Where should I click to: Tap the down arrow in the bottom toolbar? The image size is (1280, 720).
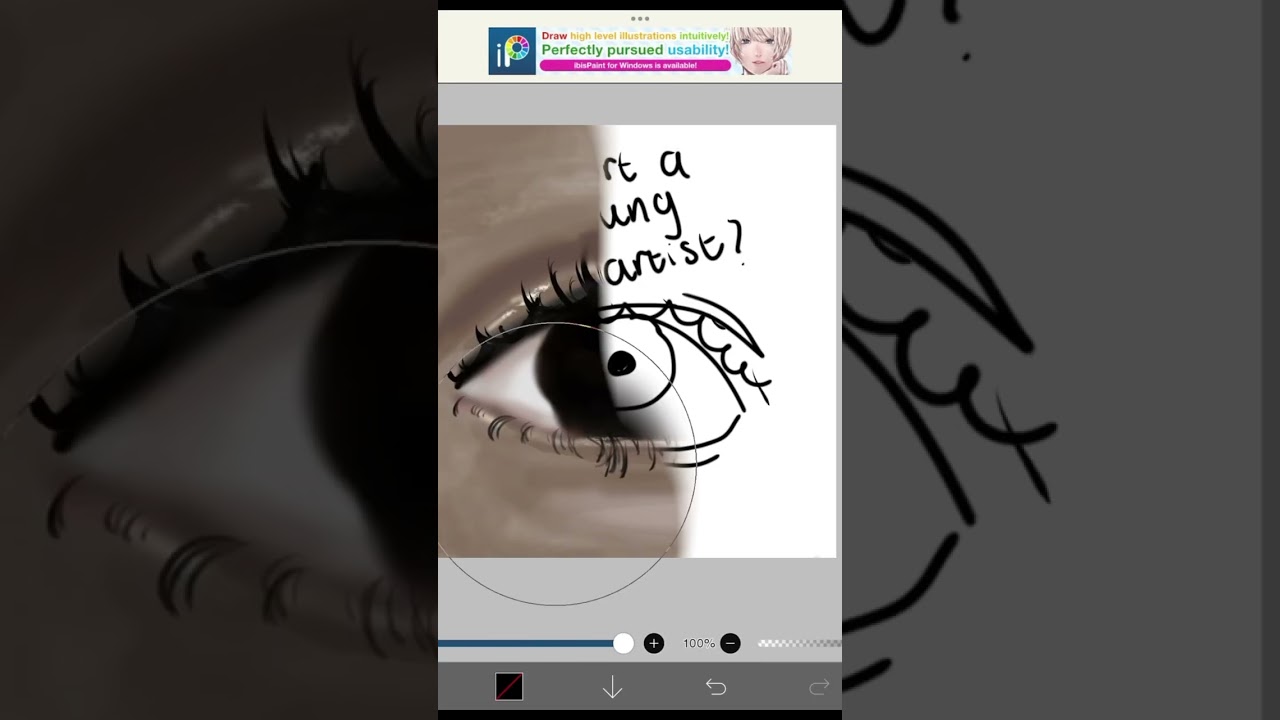(612, 687)
